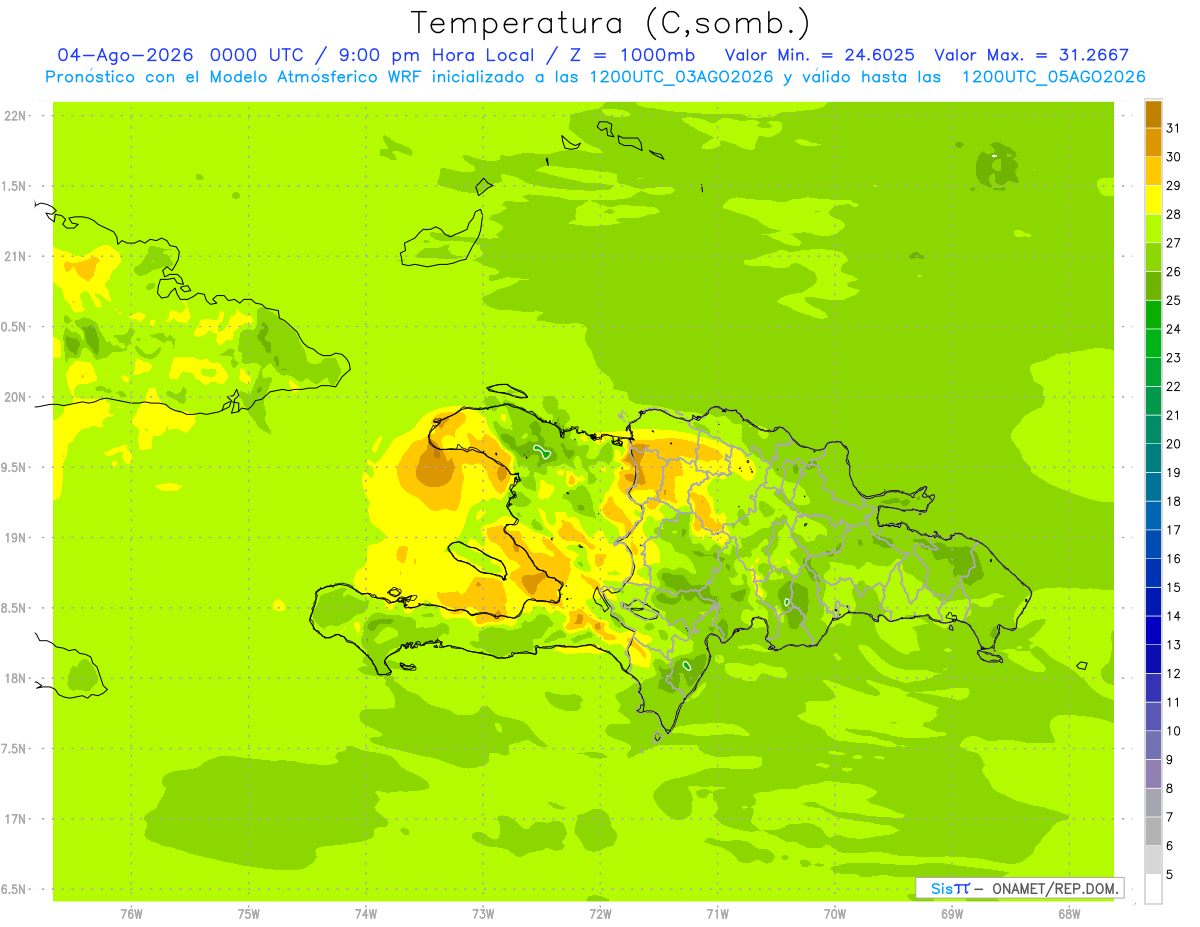This screenshot has width=1200, height=927.
Task: Click the 19N latitude axis label
Action: pyautogui.click(x=17, y=537)
